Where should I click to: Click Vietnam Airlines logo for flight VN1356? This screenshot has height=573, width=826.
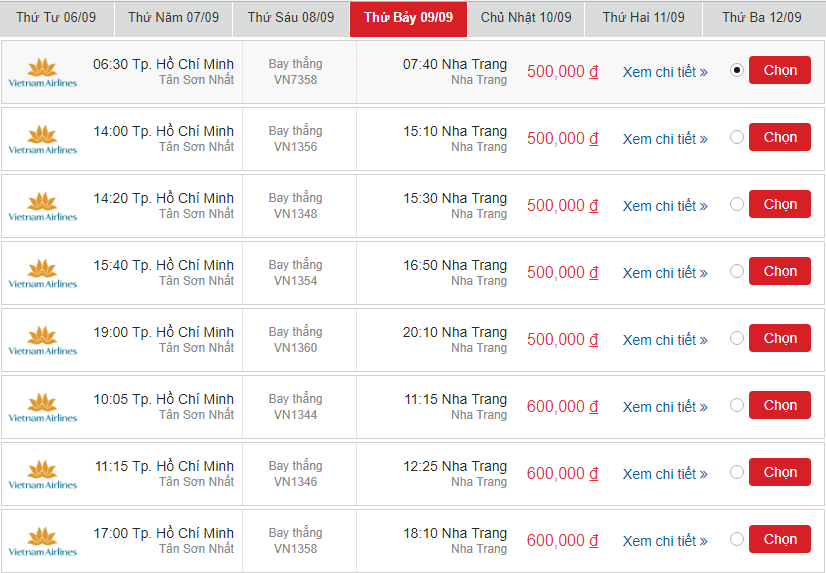tap(43, 139)
